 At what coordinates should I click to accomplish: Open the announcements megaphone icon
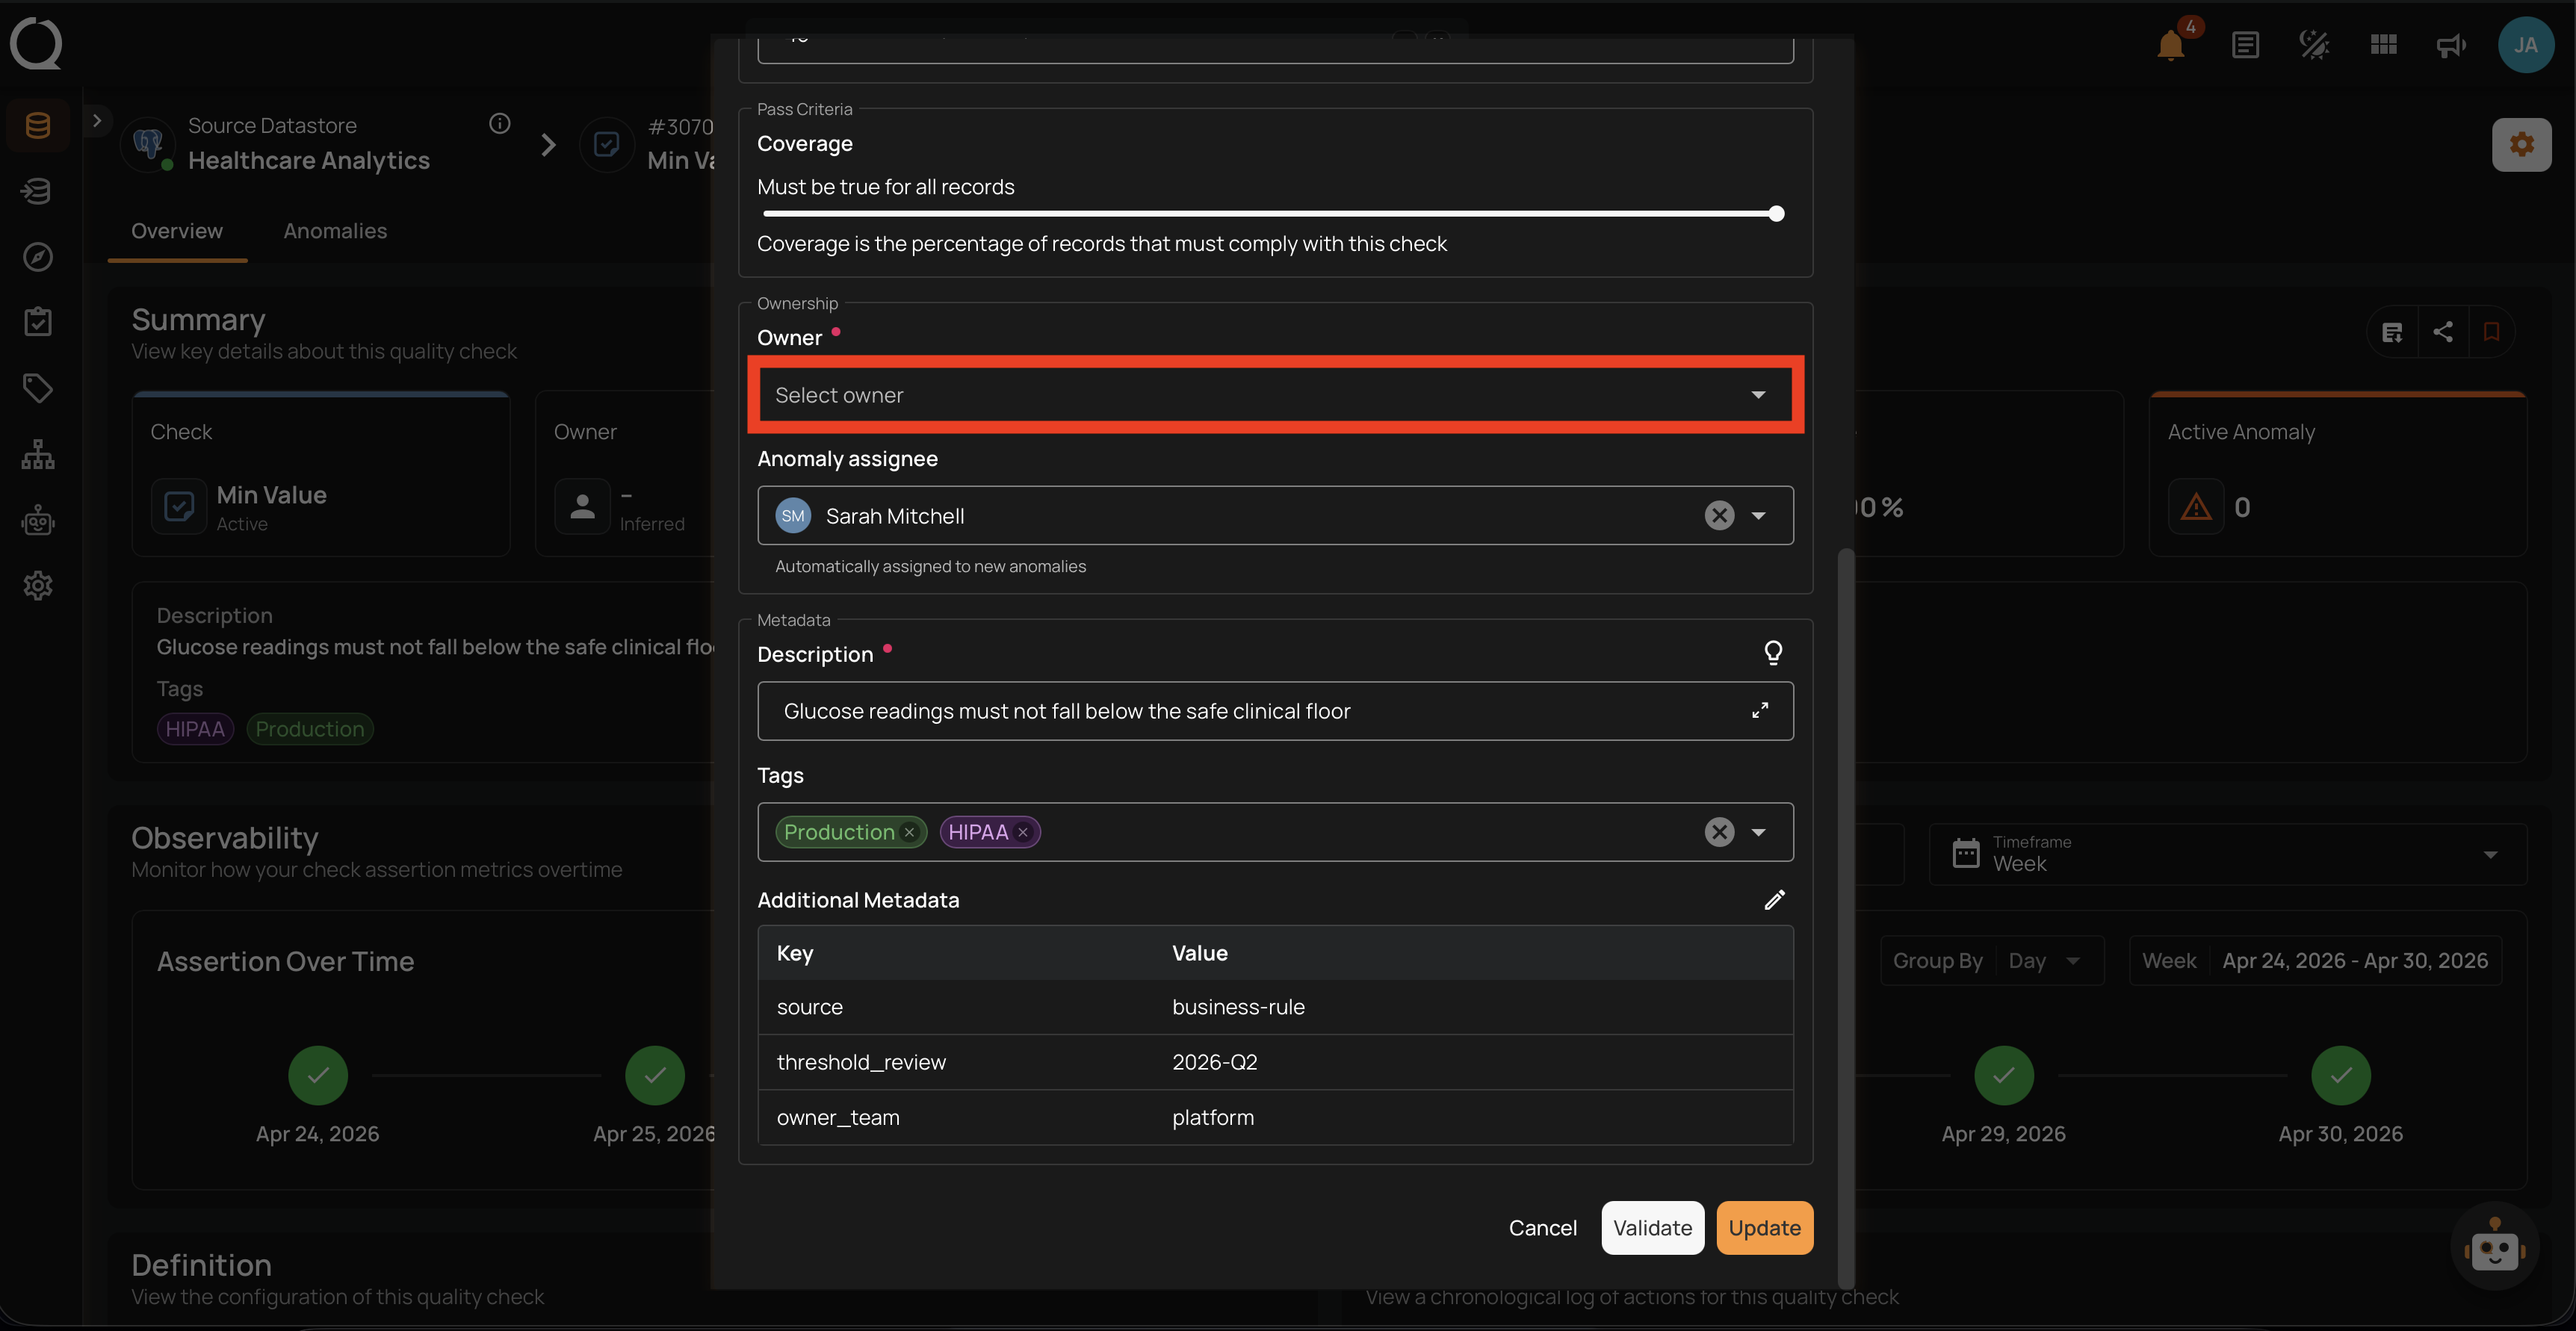pos(2452,45)
